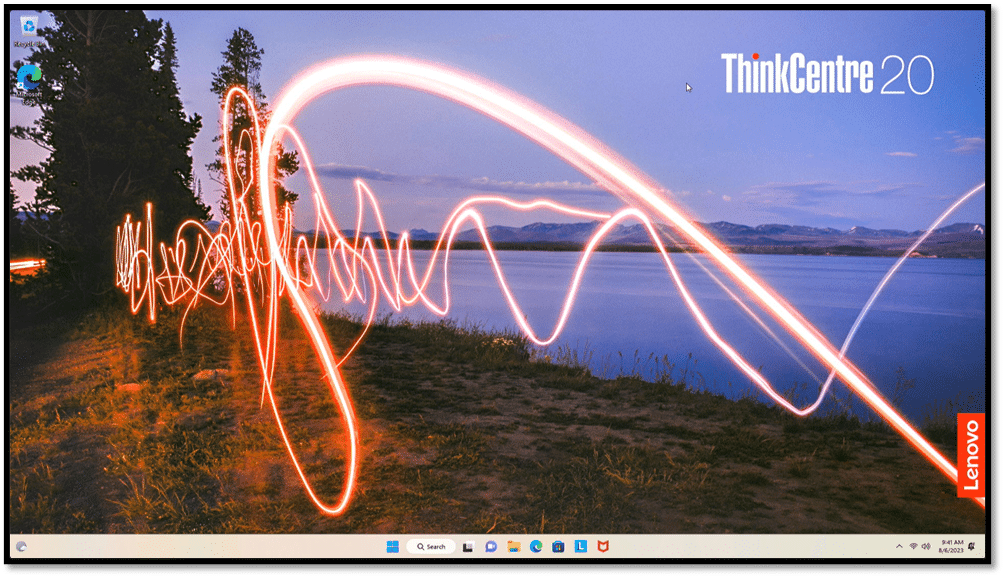Open Microsoft Store from the taskbar
The height and width of the screenshot is (577, 1004).
(x=558, y=546)
